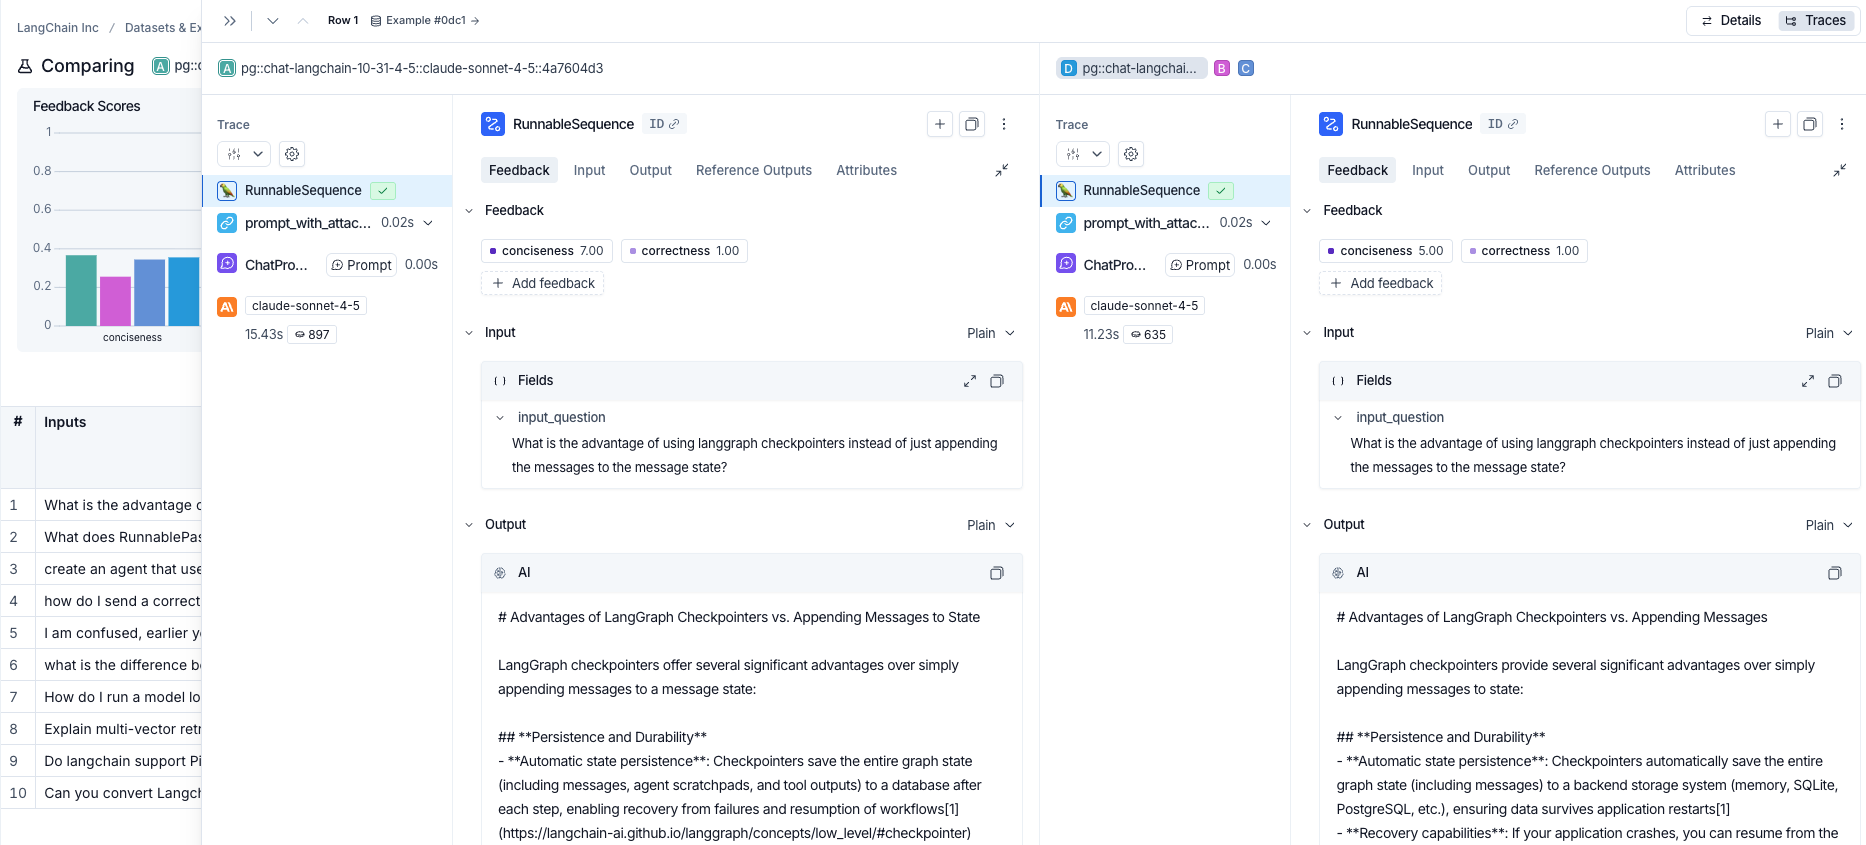The height and width of the screenshot is (845, 1866).
Task: Open left Attributes tab
Action: click(866, 170)
